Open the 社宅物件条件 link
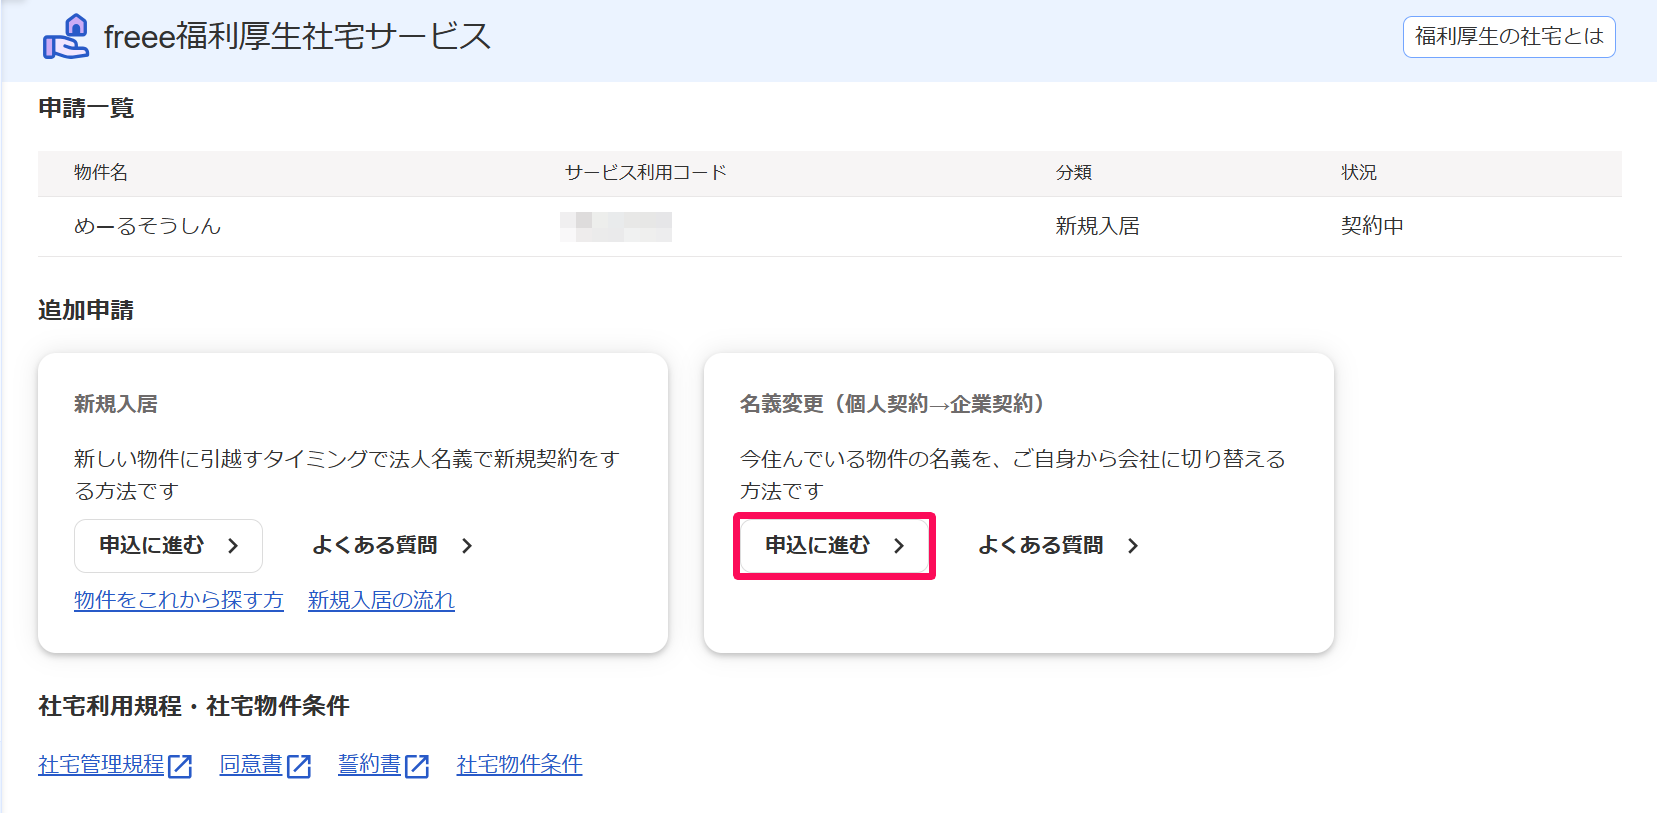Screen dimensions: 1657x813 point(519,765)
